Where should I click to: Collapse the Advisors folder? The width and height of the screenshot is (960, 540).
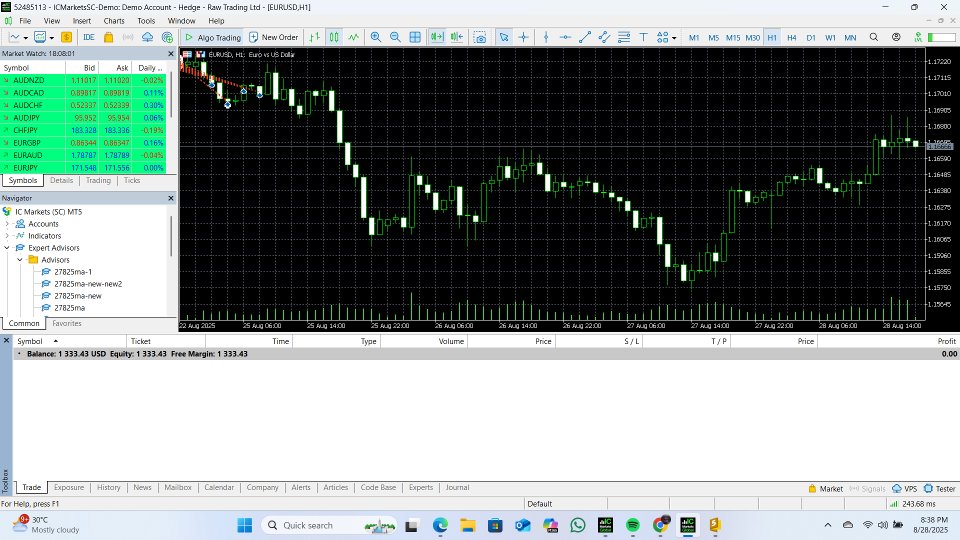20,260
